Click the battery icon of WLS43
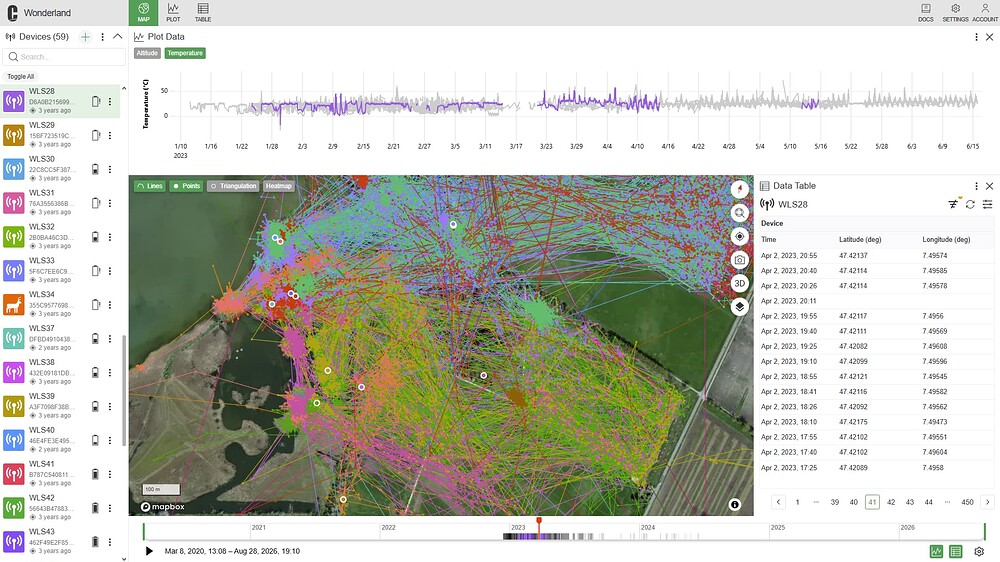The height and width of the screenshot is (562, 1000). click(x=96, y=542)
